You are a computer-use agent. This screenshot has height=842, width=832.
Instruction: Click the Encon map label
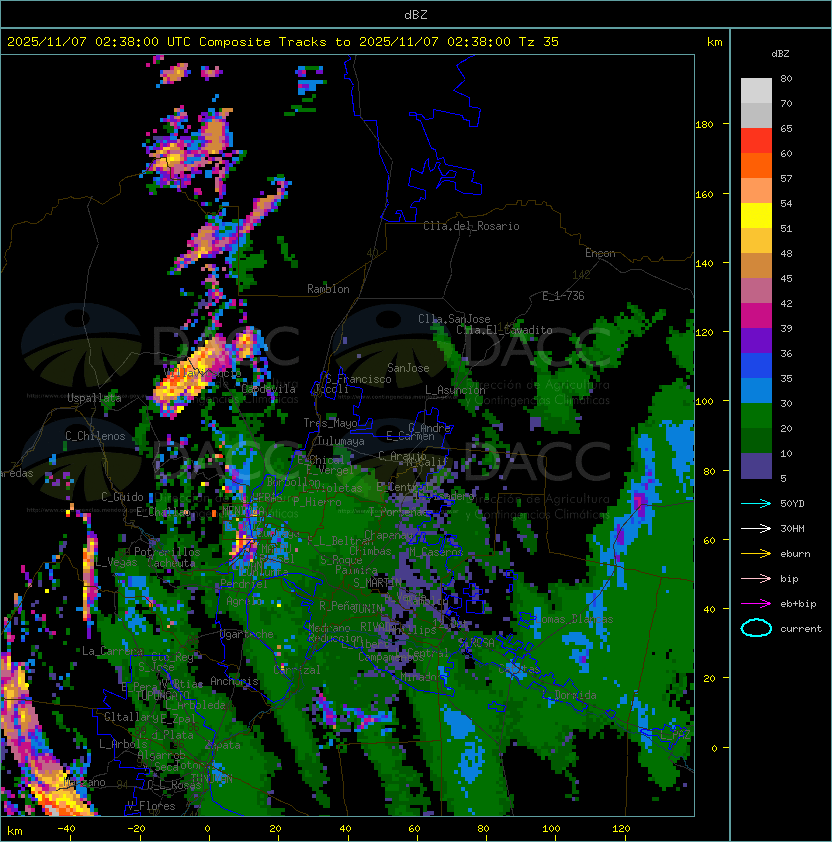coord(600,253)
